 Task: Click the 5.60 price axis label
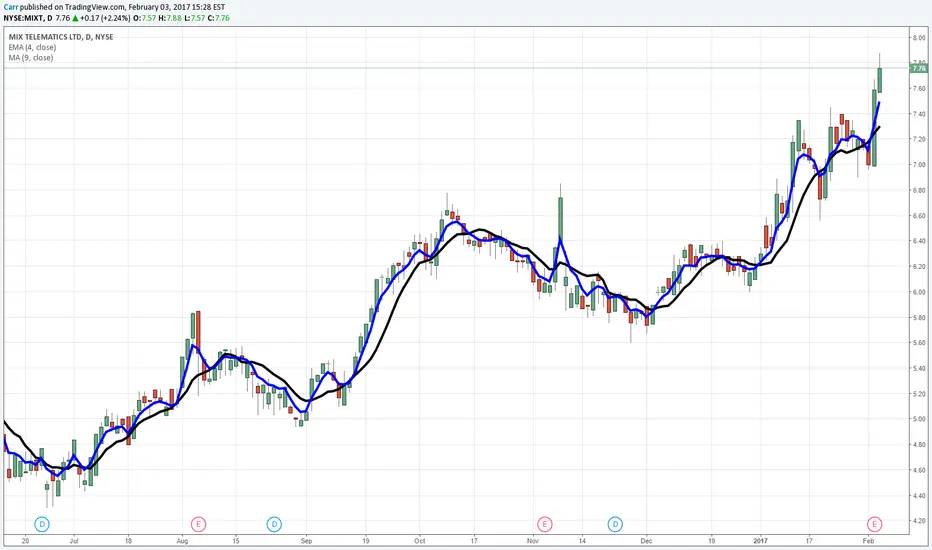pos(919,342)
